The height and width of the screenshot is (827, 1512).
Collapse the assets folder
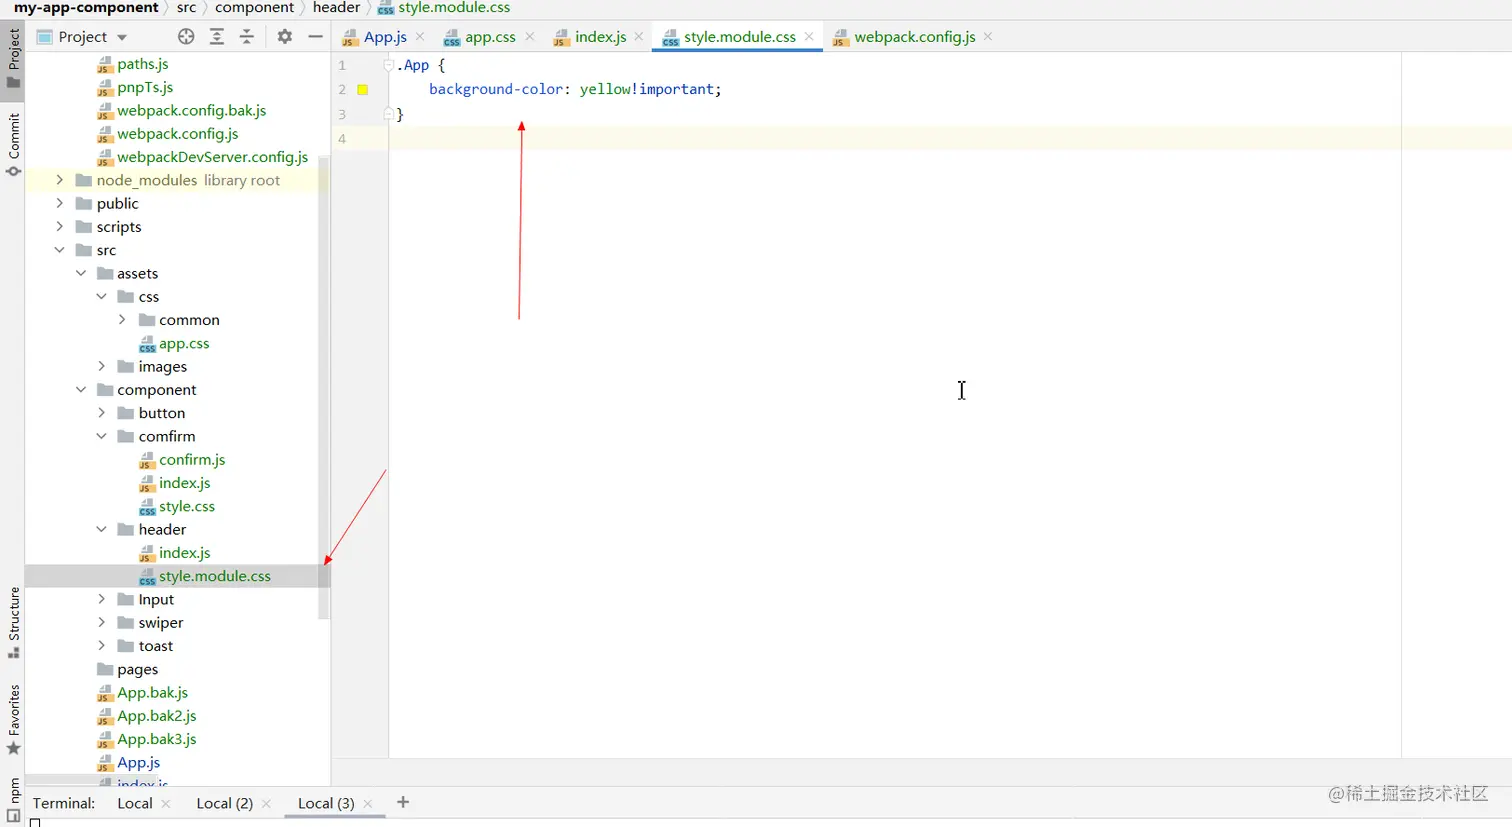coord(81,273)
